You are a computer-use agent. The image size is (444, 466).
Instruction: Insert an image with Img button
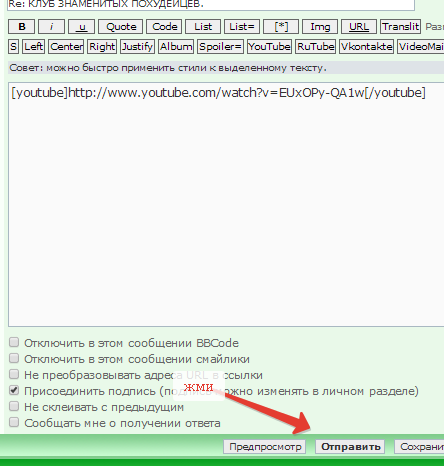pos(320,26)
